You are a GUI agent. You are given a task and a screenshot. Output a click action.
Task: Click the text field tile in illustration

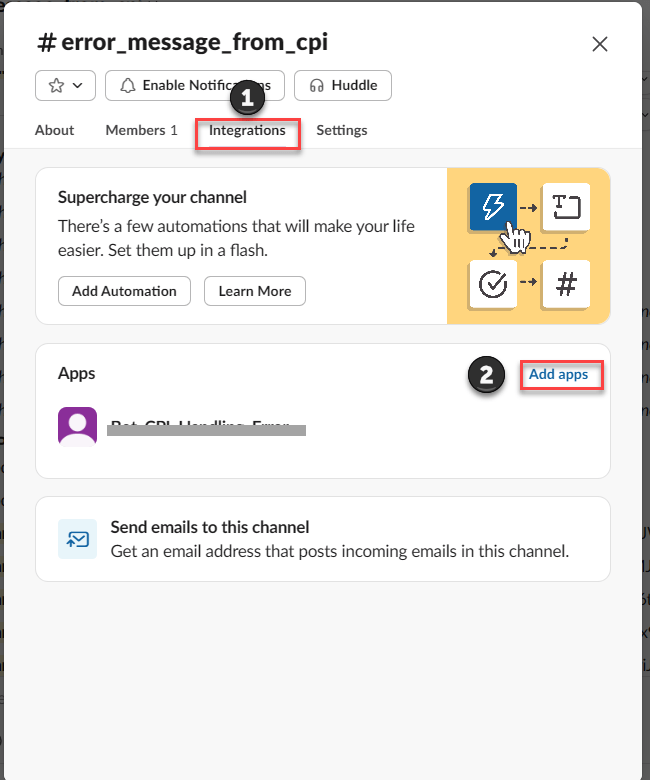566,207
